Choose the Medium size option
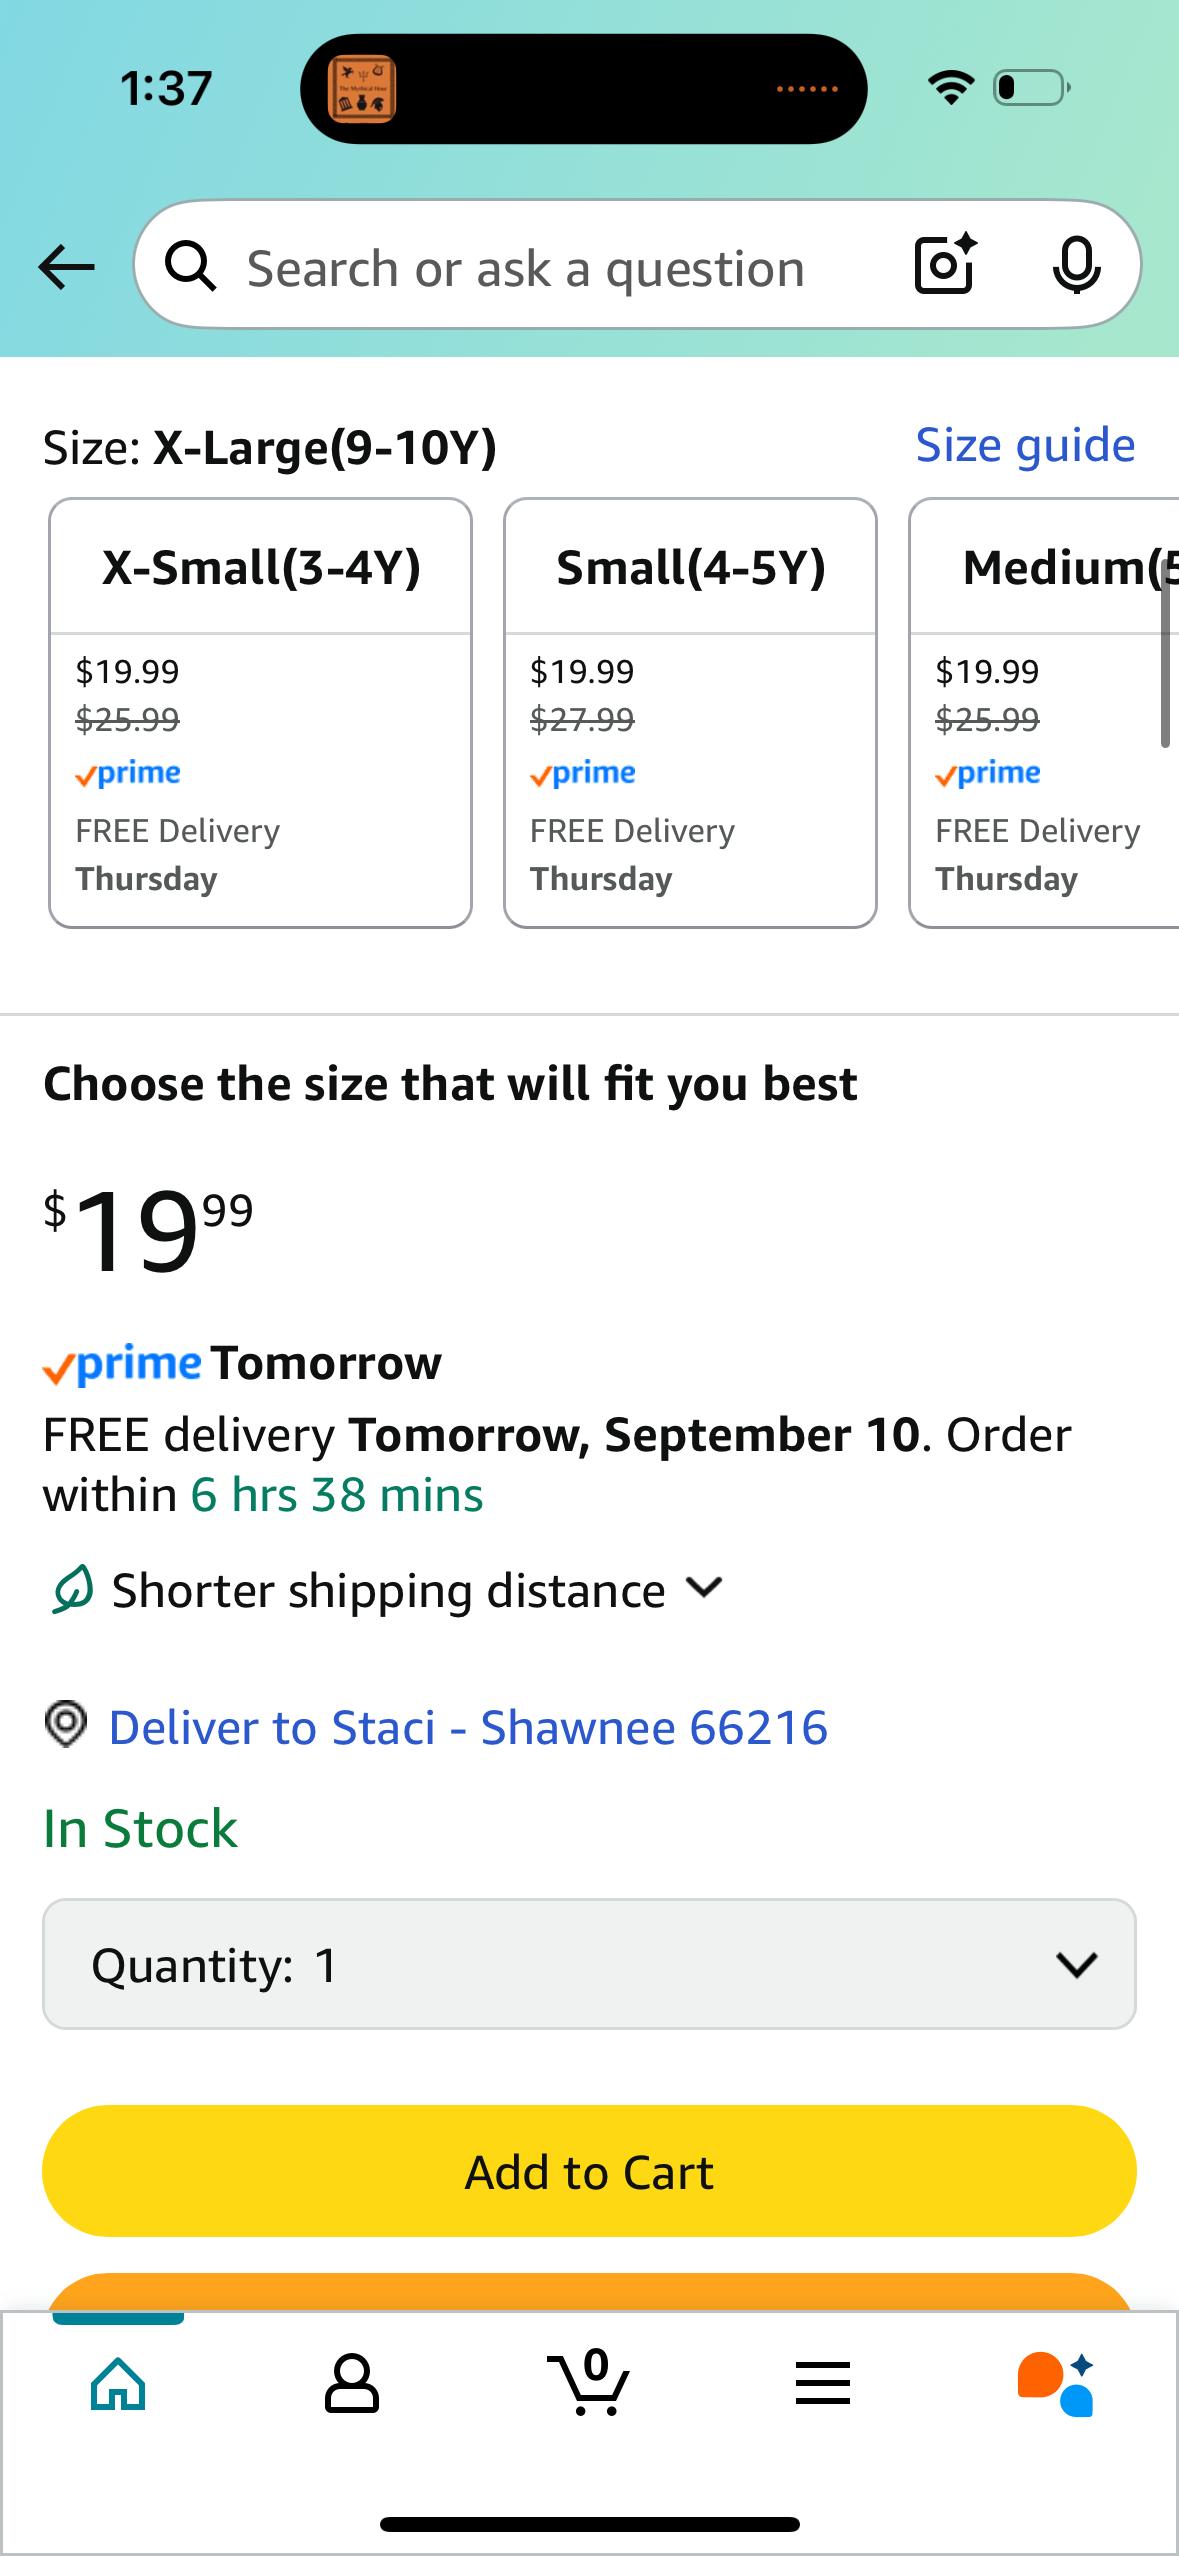Image resolution: width=1179 pixels, height=2556 pixels. tap(1044, 713)
